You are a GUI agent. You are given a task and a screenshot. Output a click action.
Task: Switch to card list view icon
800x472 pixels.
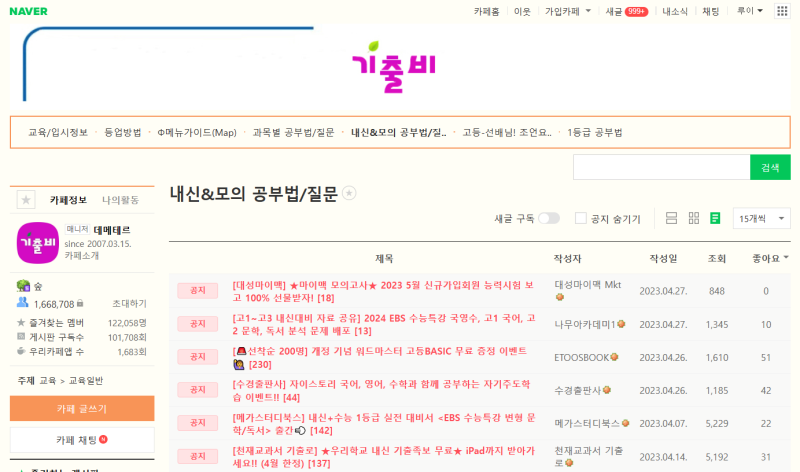tap(671, 218)
